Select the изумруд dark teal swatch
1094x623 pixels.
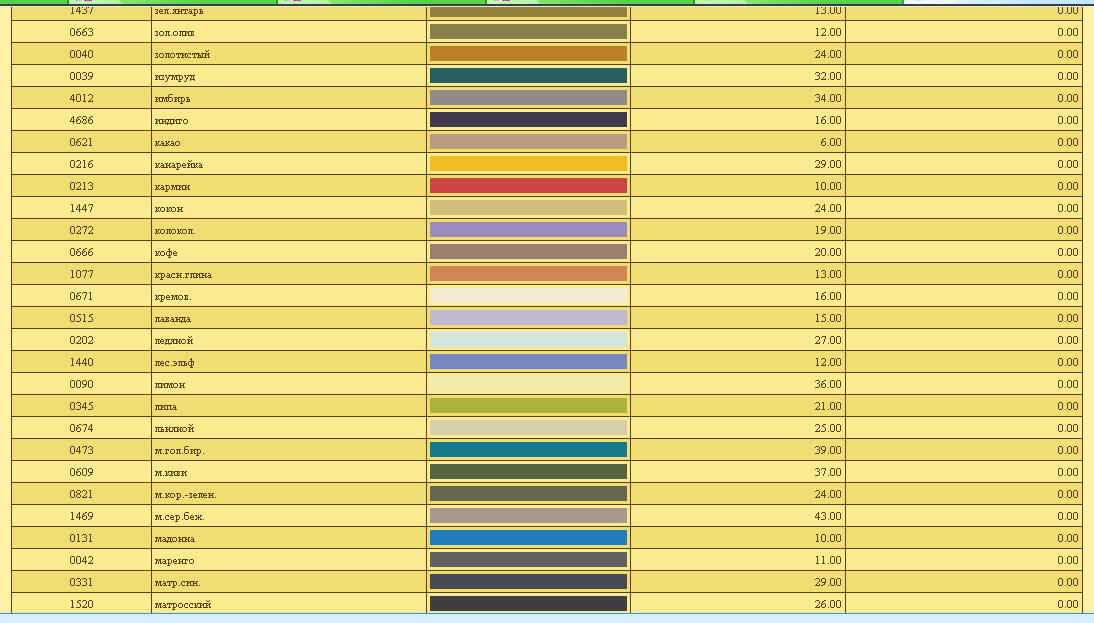click(528, 76)
